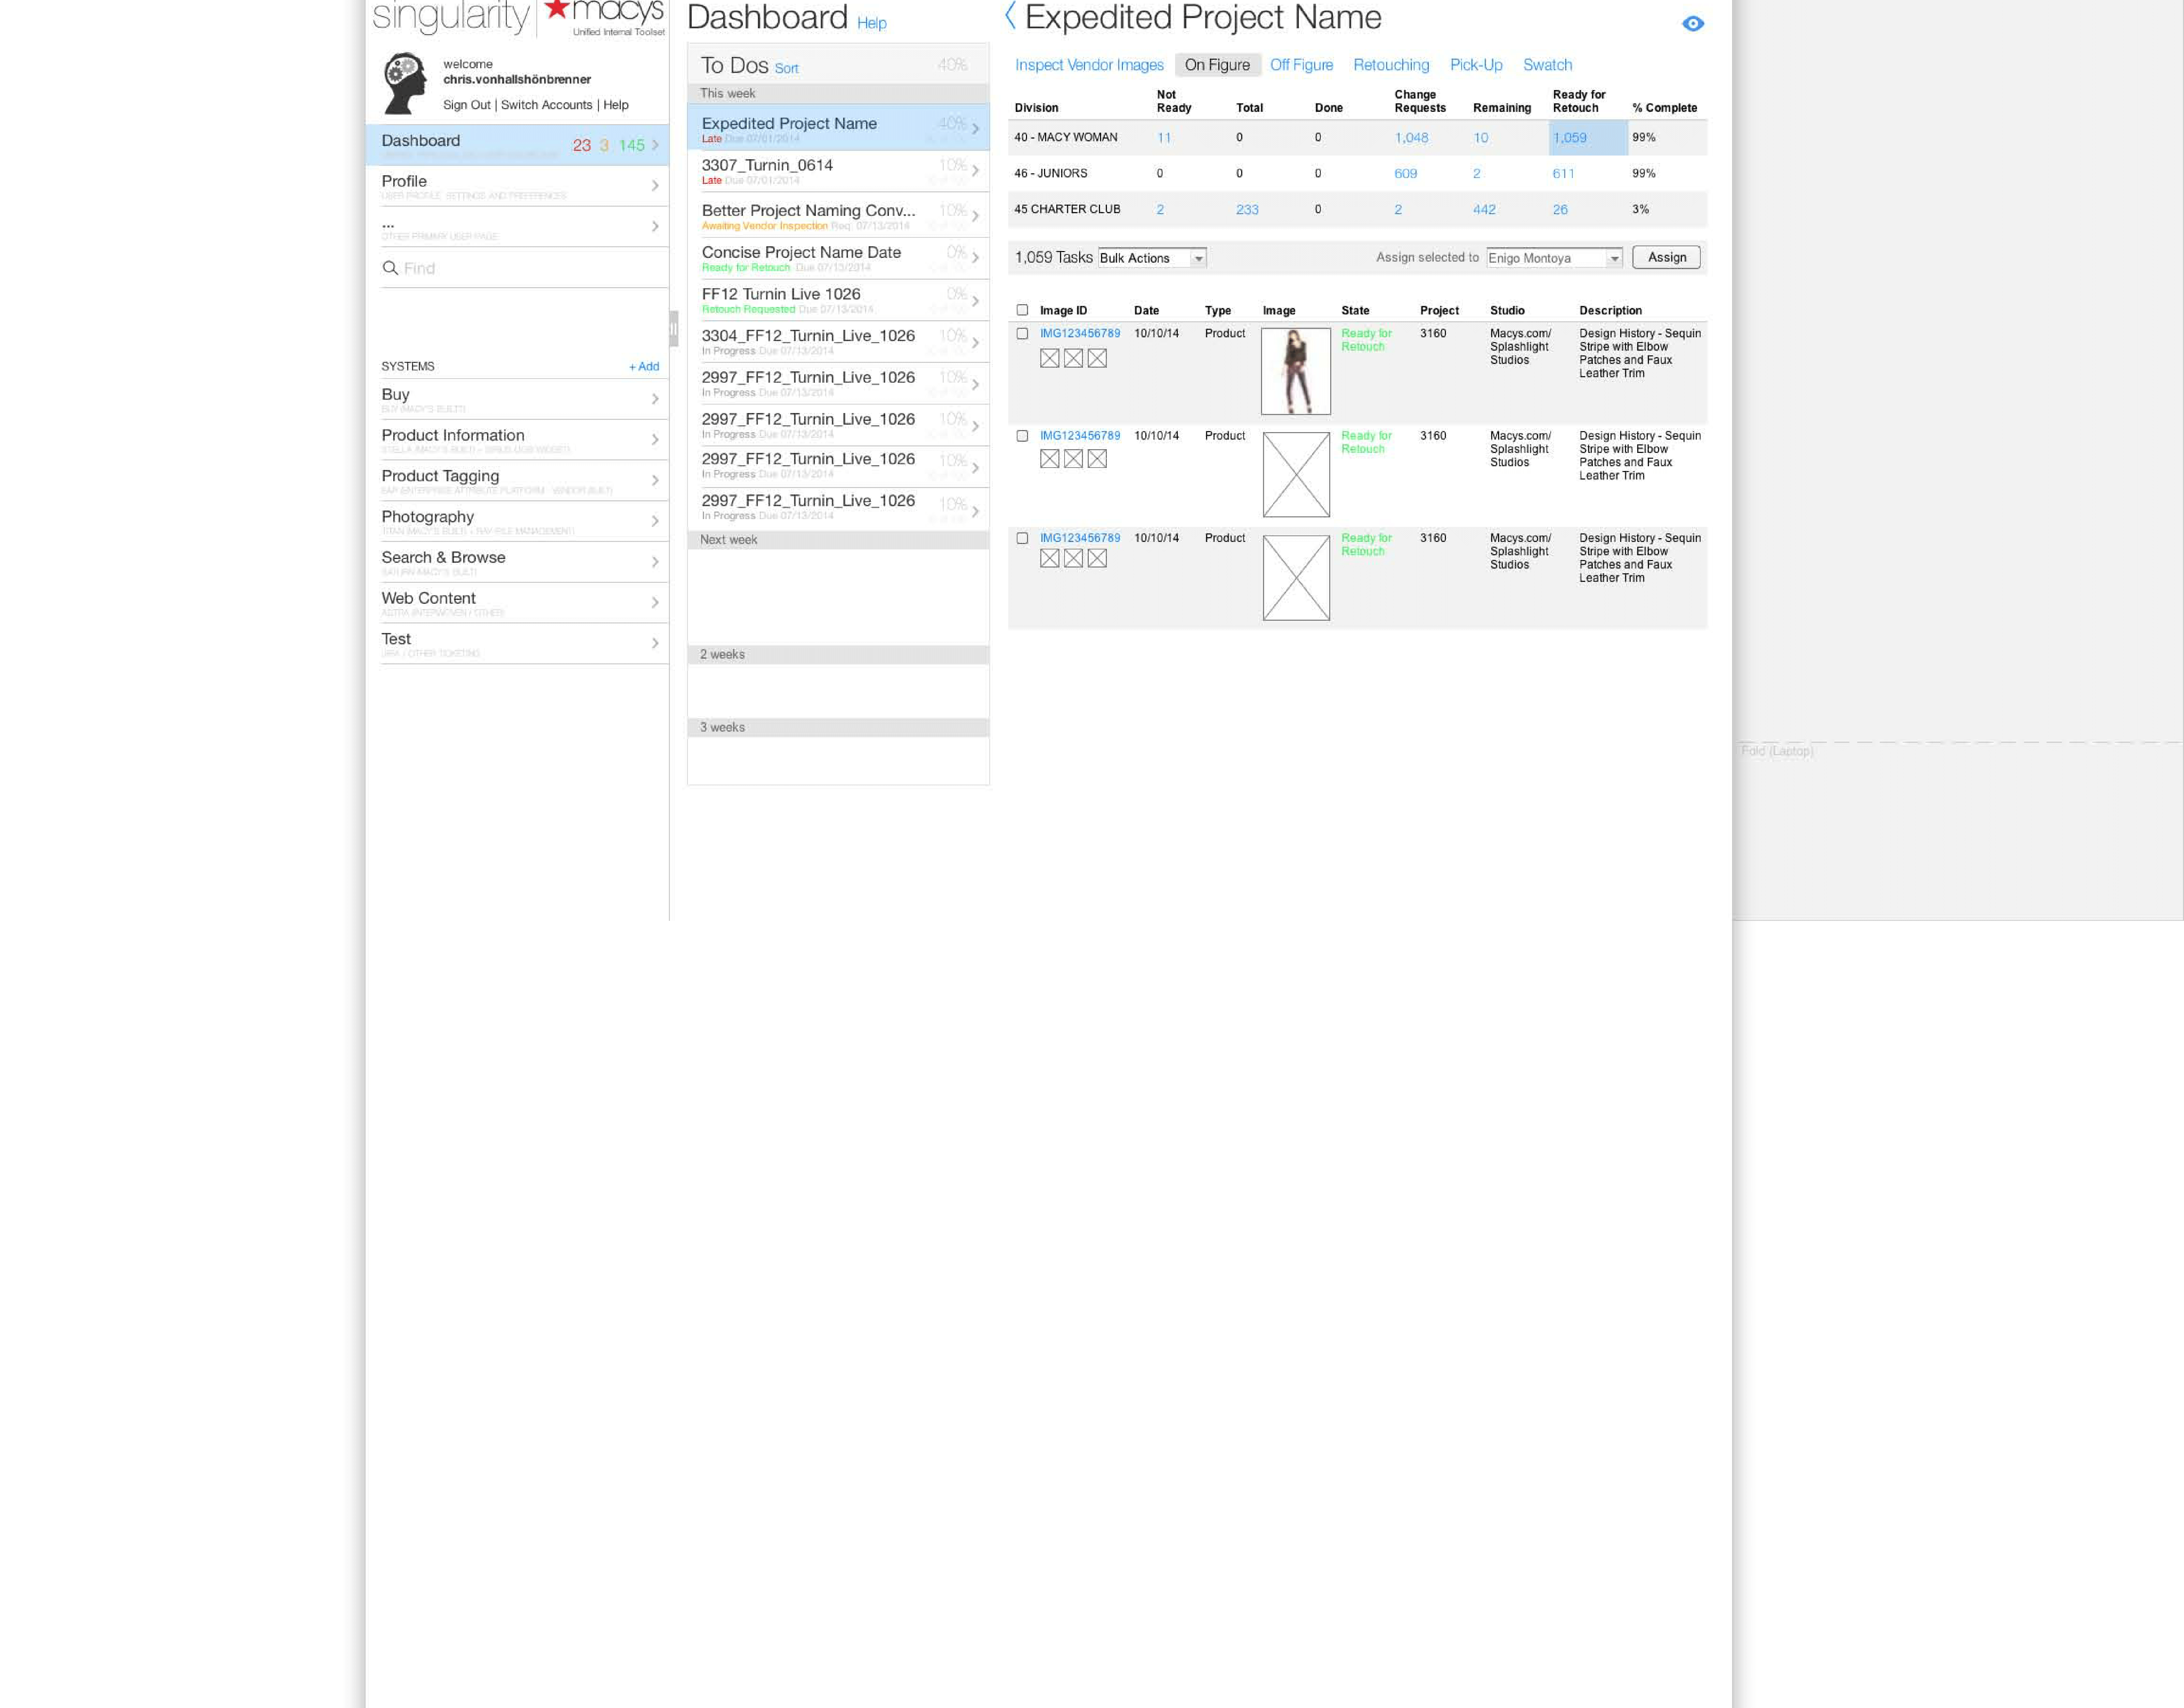The height and width of the screenshot is (1708, 2184).
Task: Click last placeholder icon under first image ID
Action: coord(1097,358)
